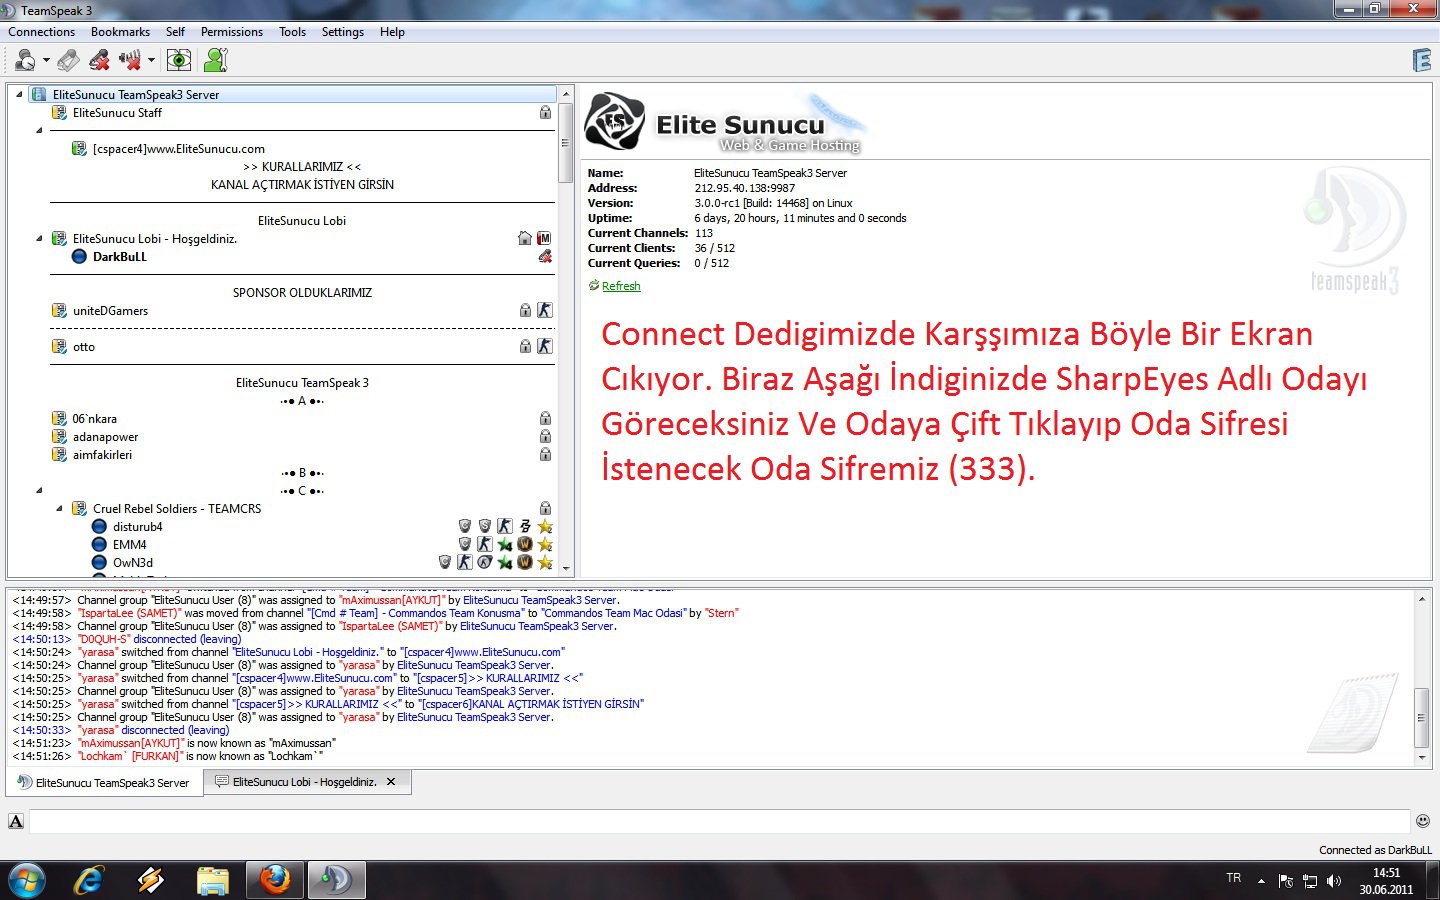Image resolution: width=1440 pixels, height=900 pixels.
Task: Toggle the mute speakers toolbar button
Action: tap(130, 61)
